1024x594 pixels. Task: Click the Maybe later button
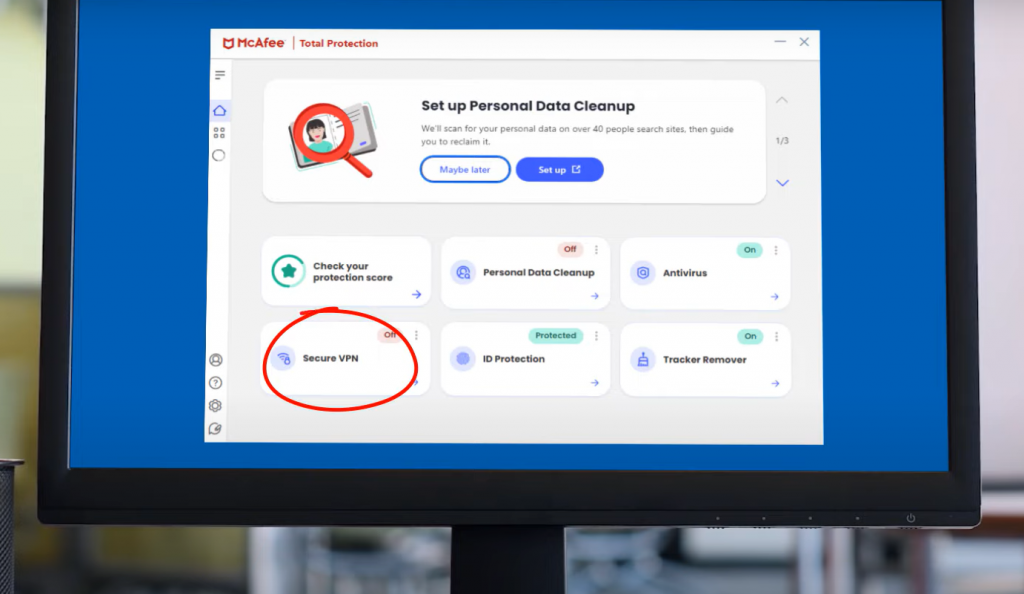tap(465, 170)
